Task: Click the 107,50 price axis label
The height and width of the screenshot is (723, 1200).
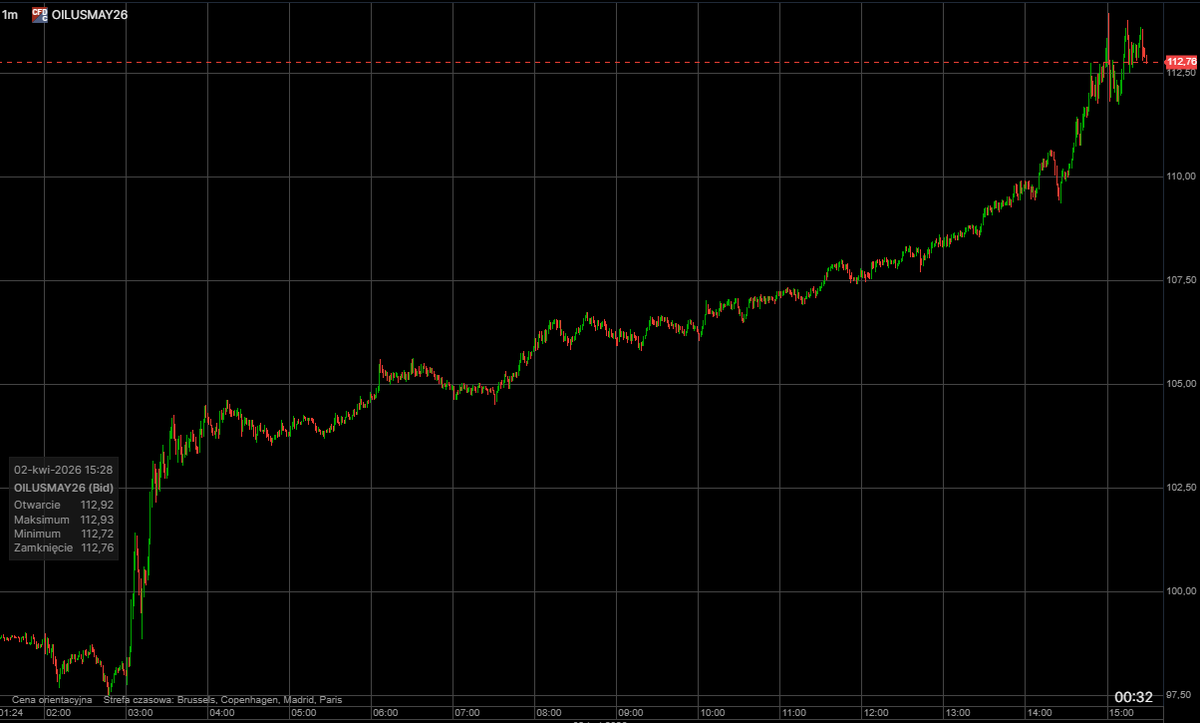Action: click(x=1182, y=280)
